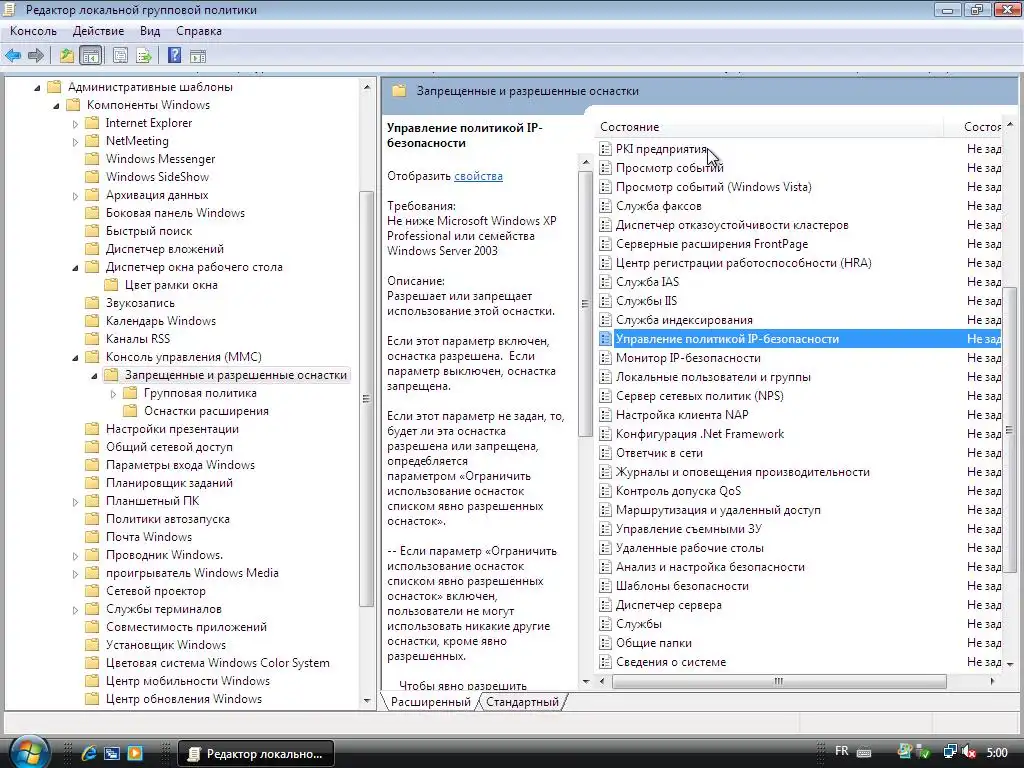1024x768 pixels.
Task: Switch to the Стандартный tab
Action: [x=522, y=702]
